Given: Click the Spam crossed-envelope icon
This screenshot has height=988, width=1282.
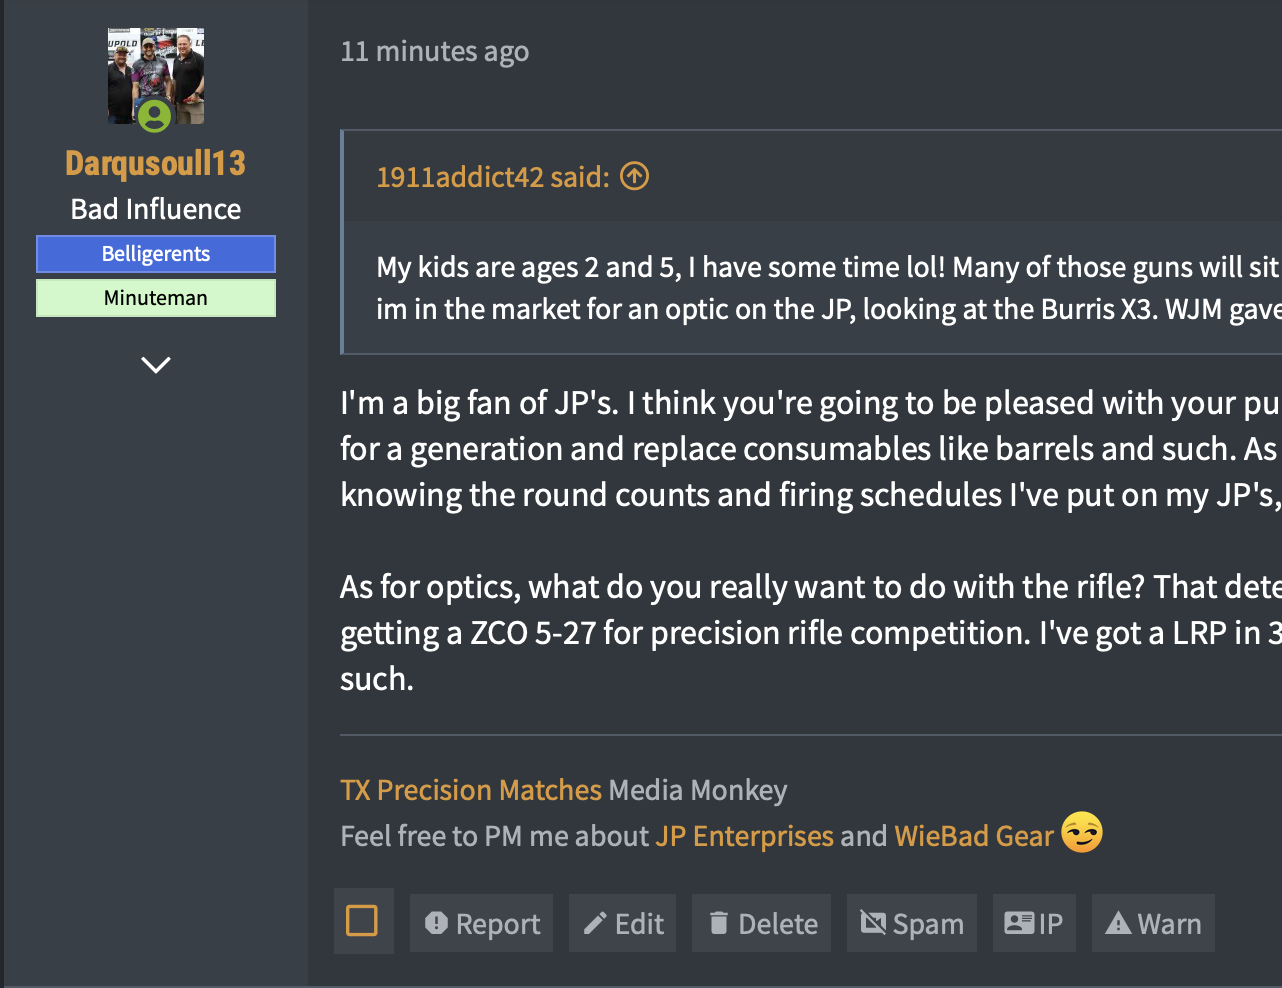Looking at the screenshot, I should pyautogui.click(x=874, y=923).
